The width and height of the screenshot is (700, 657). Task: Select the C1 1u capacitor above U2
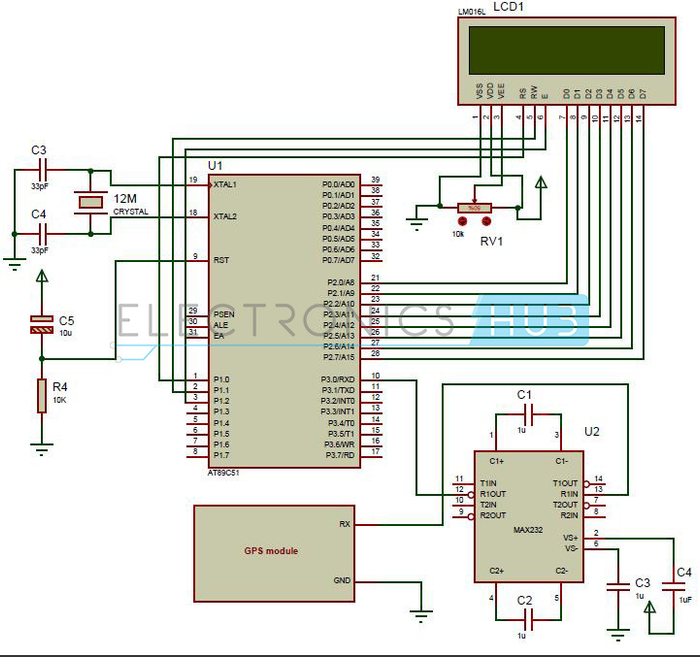point(528,415)
